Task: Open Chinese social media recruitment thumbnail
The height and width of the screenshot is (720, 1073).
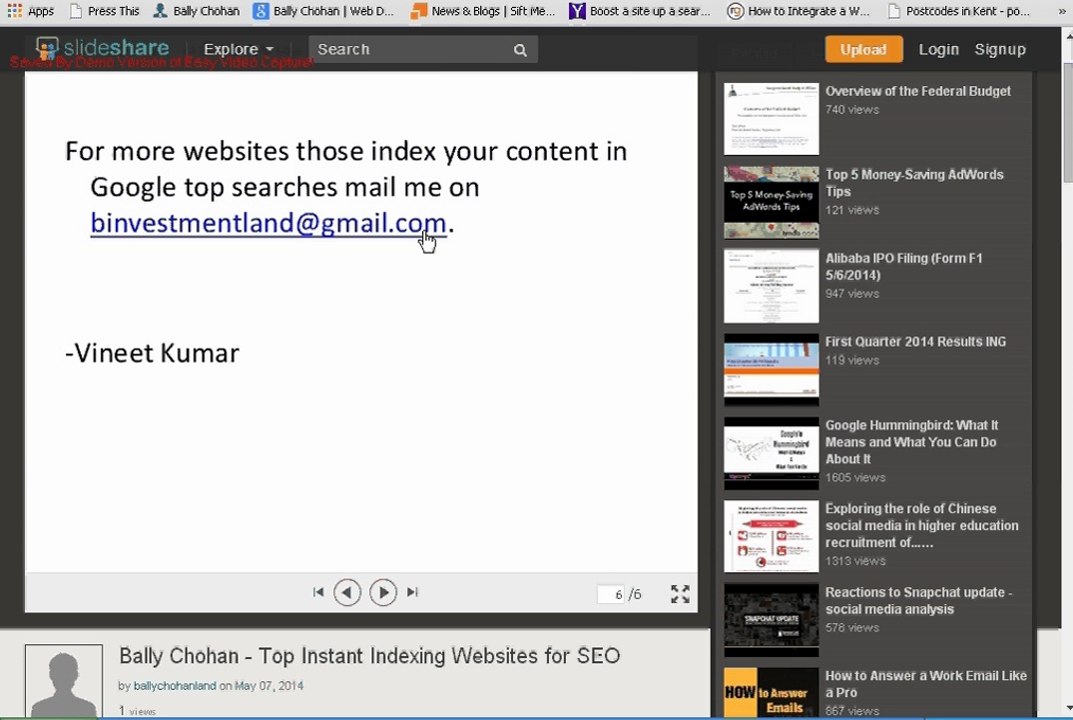Action: [x=771, y=537]
